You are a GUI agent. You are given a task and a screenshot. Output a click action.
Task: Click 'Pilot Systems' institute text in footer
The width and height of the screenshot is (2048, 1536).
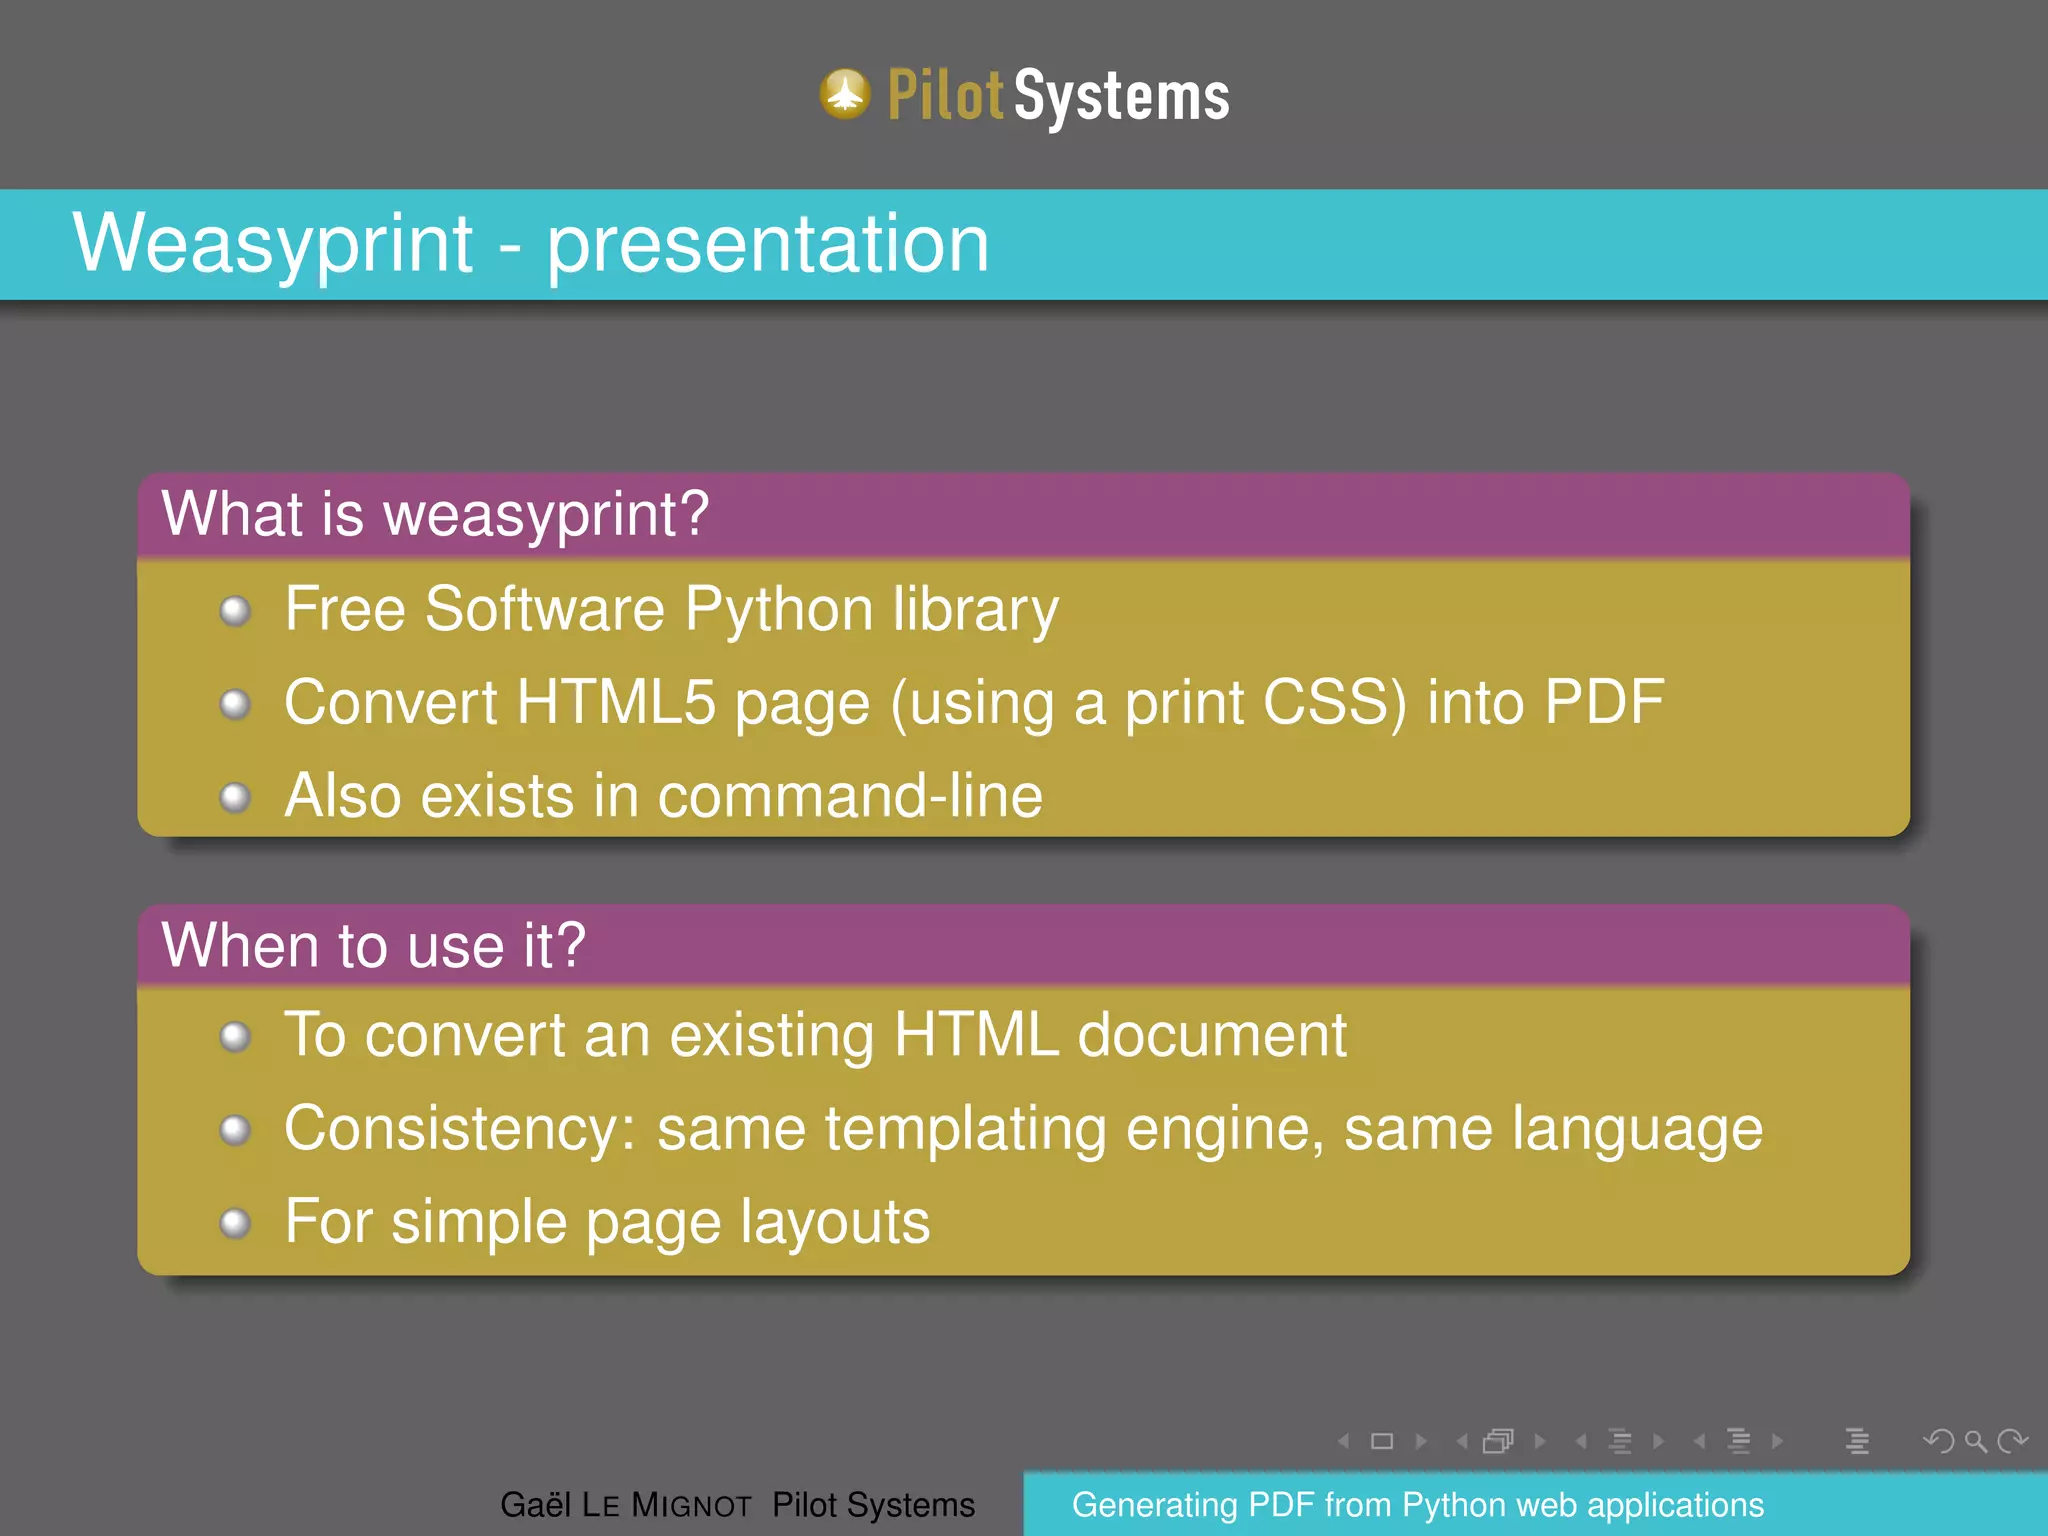(873, 1505)
